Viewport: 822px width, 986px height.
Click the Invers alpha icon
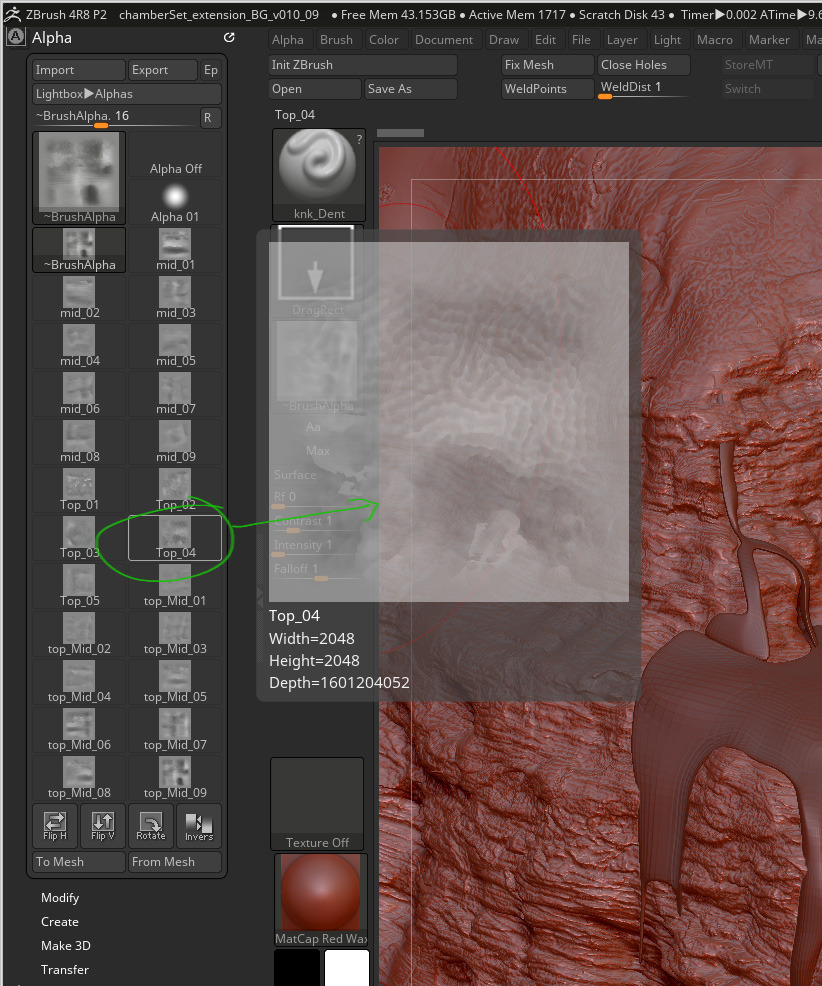click(198, 826)
